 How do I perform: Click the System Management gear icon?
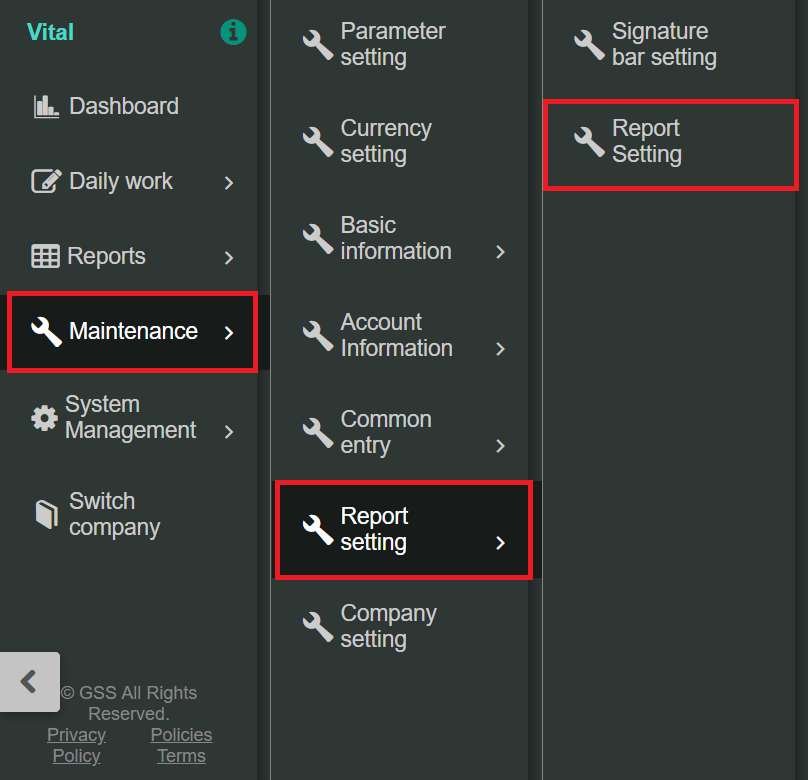pos(44,418)
